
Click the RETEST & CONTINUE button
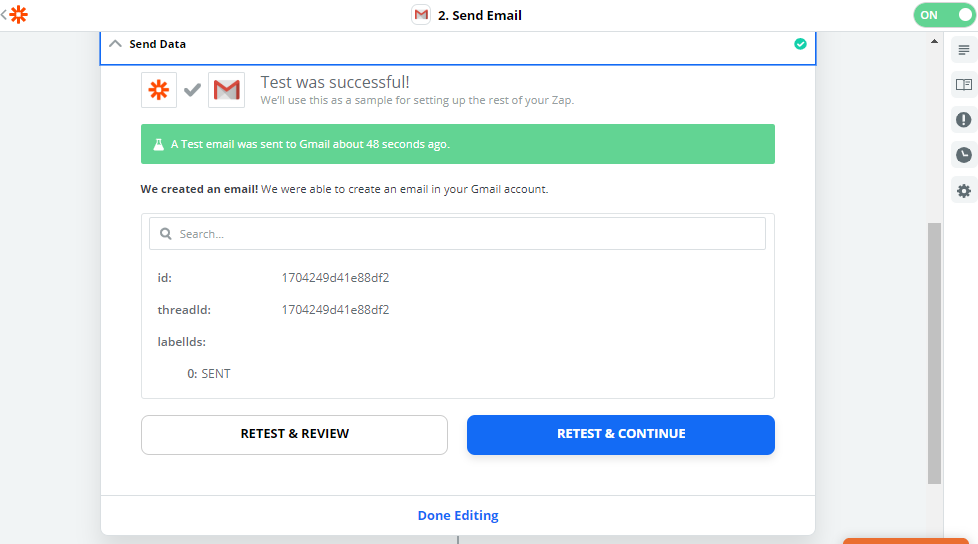click(x=621, y=434)
